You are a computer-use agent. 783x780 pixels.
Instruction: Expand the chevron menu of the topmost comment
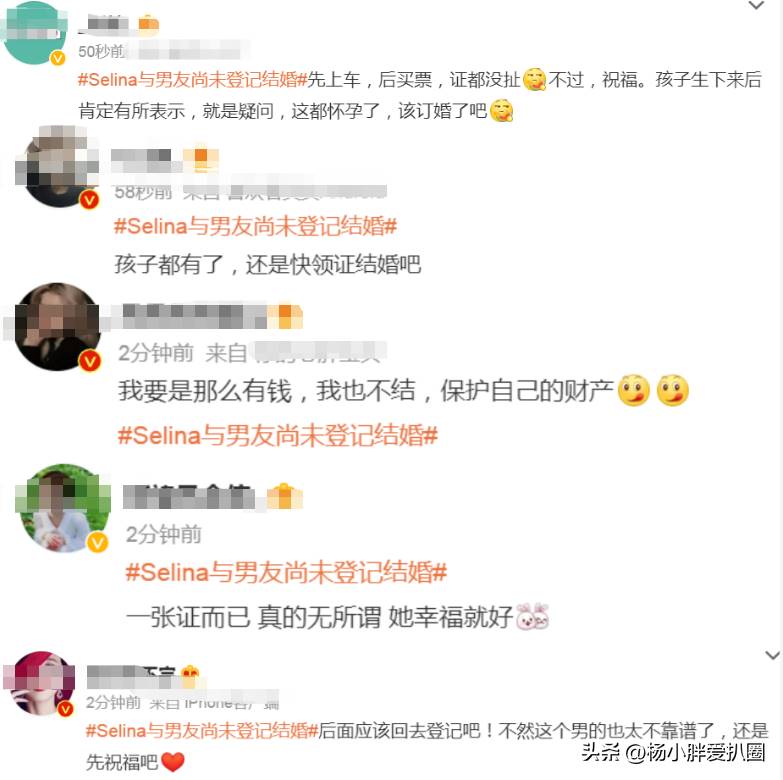(x=757, y=5)
